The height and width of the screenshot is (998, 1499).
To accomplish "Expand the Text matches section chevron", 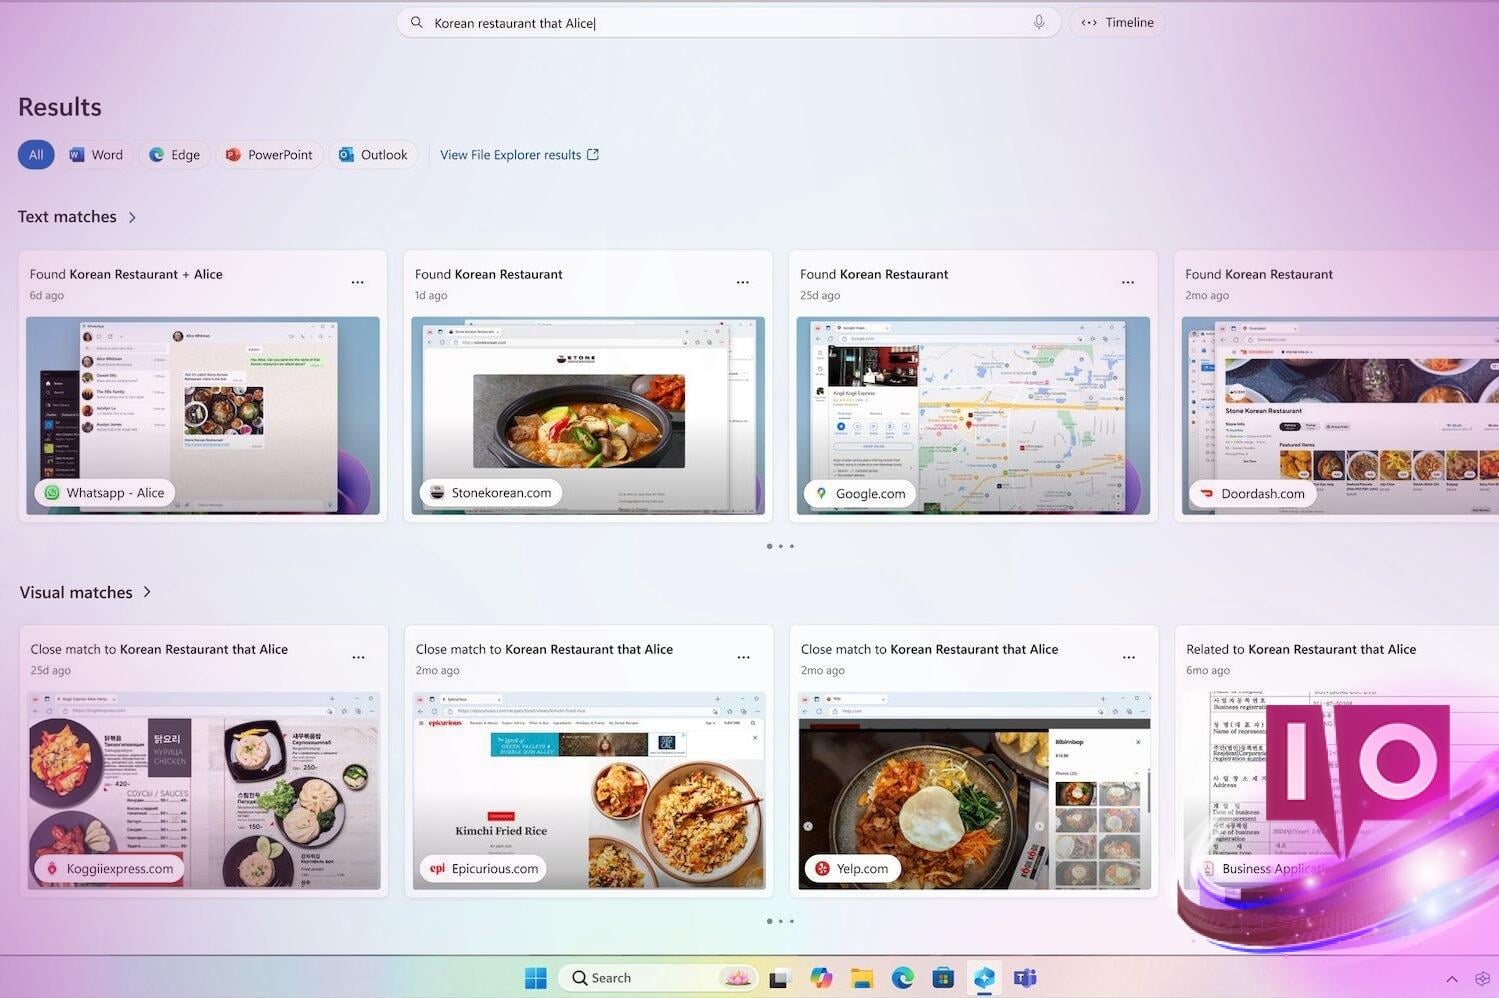I will (x=132, y=217).
